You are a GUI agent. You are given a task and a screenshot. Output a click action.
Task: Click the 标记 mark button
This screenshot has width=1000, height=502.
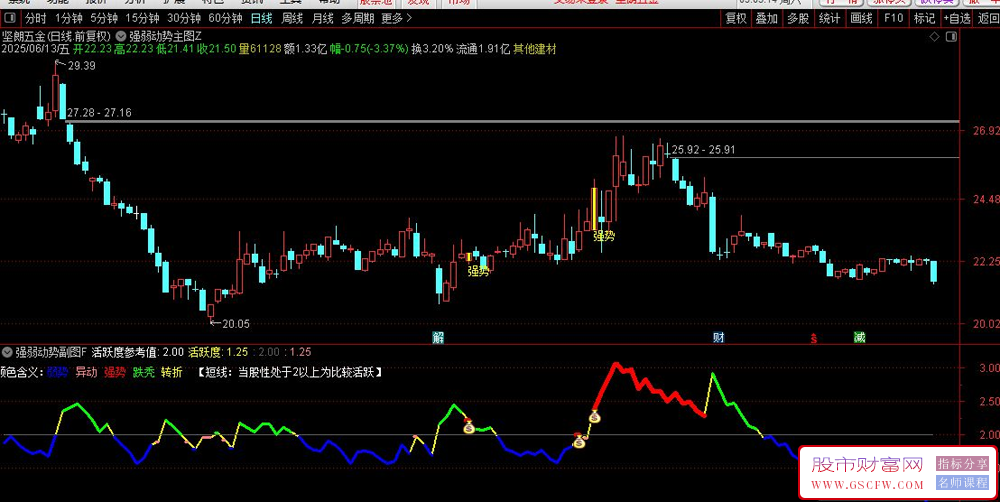pos(923,18)
